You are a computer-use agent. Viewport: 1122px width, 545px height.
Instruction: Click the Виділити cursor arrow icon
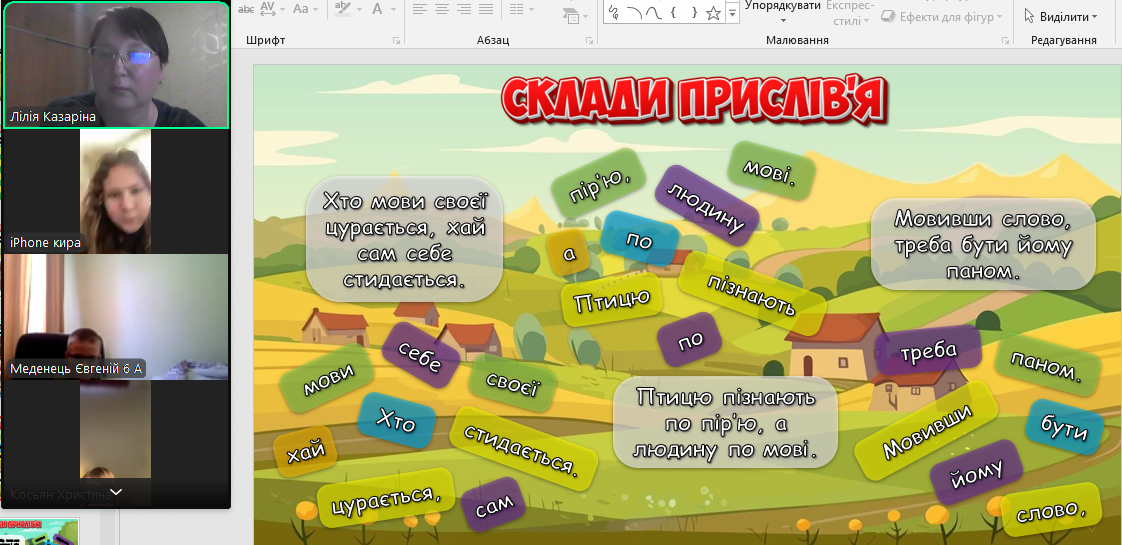coord(1029,16)
